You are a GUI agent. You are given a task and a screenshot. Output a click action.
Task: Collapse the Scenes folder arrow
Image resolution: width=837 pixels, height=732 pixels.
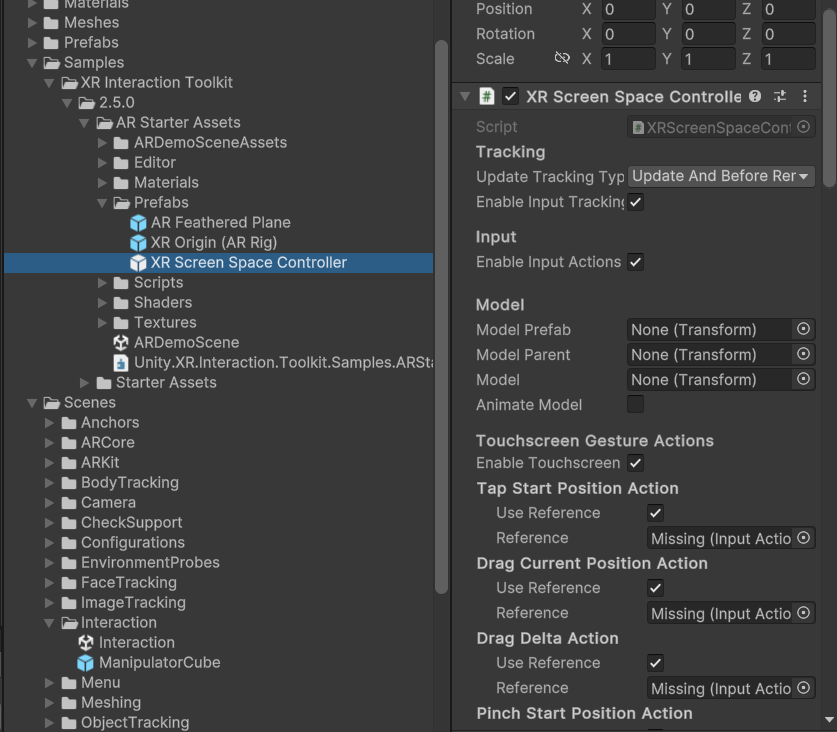32,403
